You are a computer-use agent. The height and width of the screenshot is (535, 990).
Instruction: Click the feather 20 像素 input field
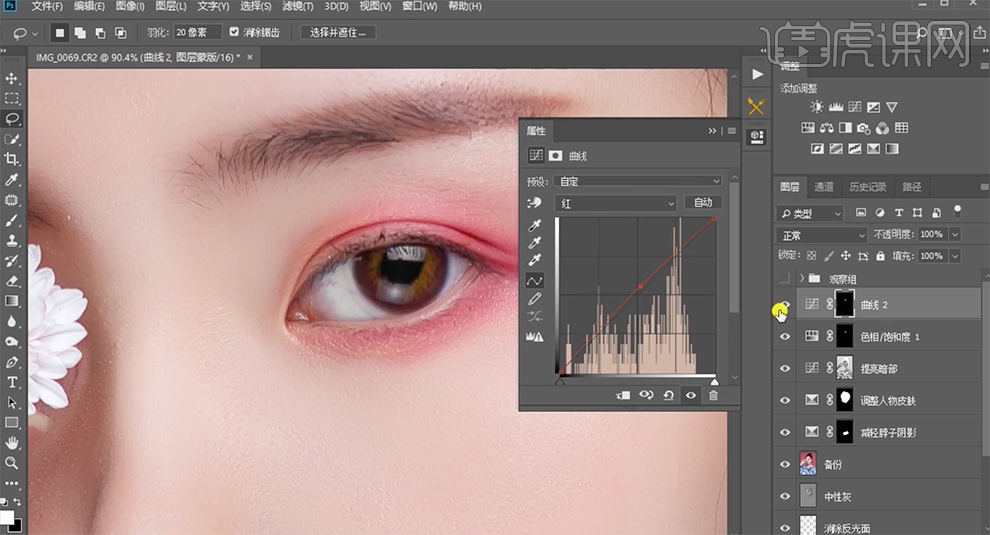pyautogui.click(x=197, y=32)
